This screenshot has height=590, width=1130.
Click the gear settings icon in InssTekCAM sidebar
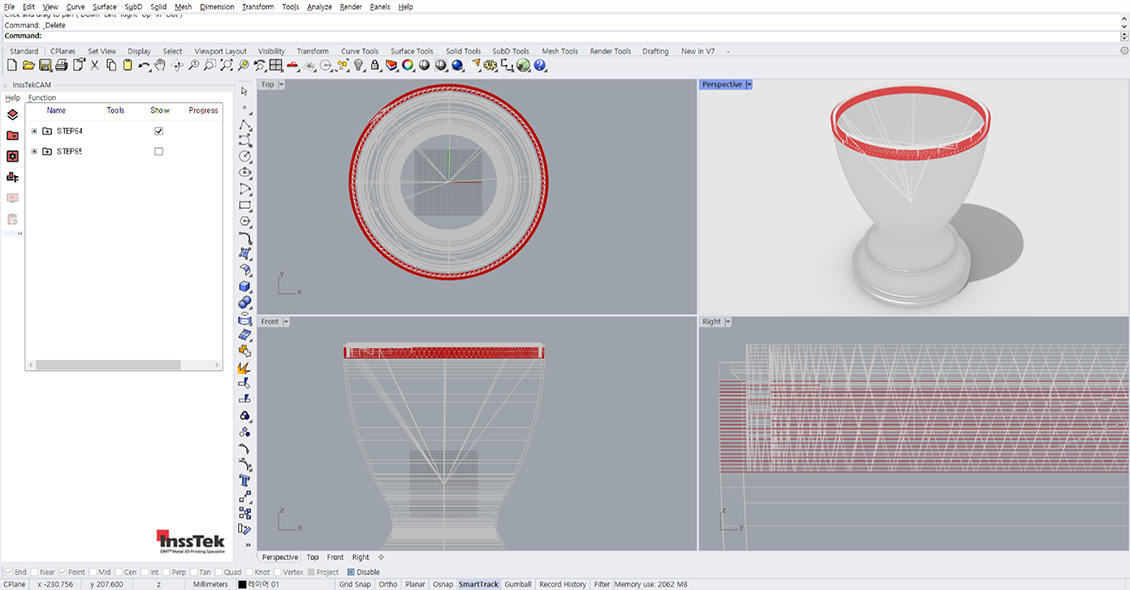click(x=13, y=156)
